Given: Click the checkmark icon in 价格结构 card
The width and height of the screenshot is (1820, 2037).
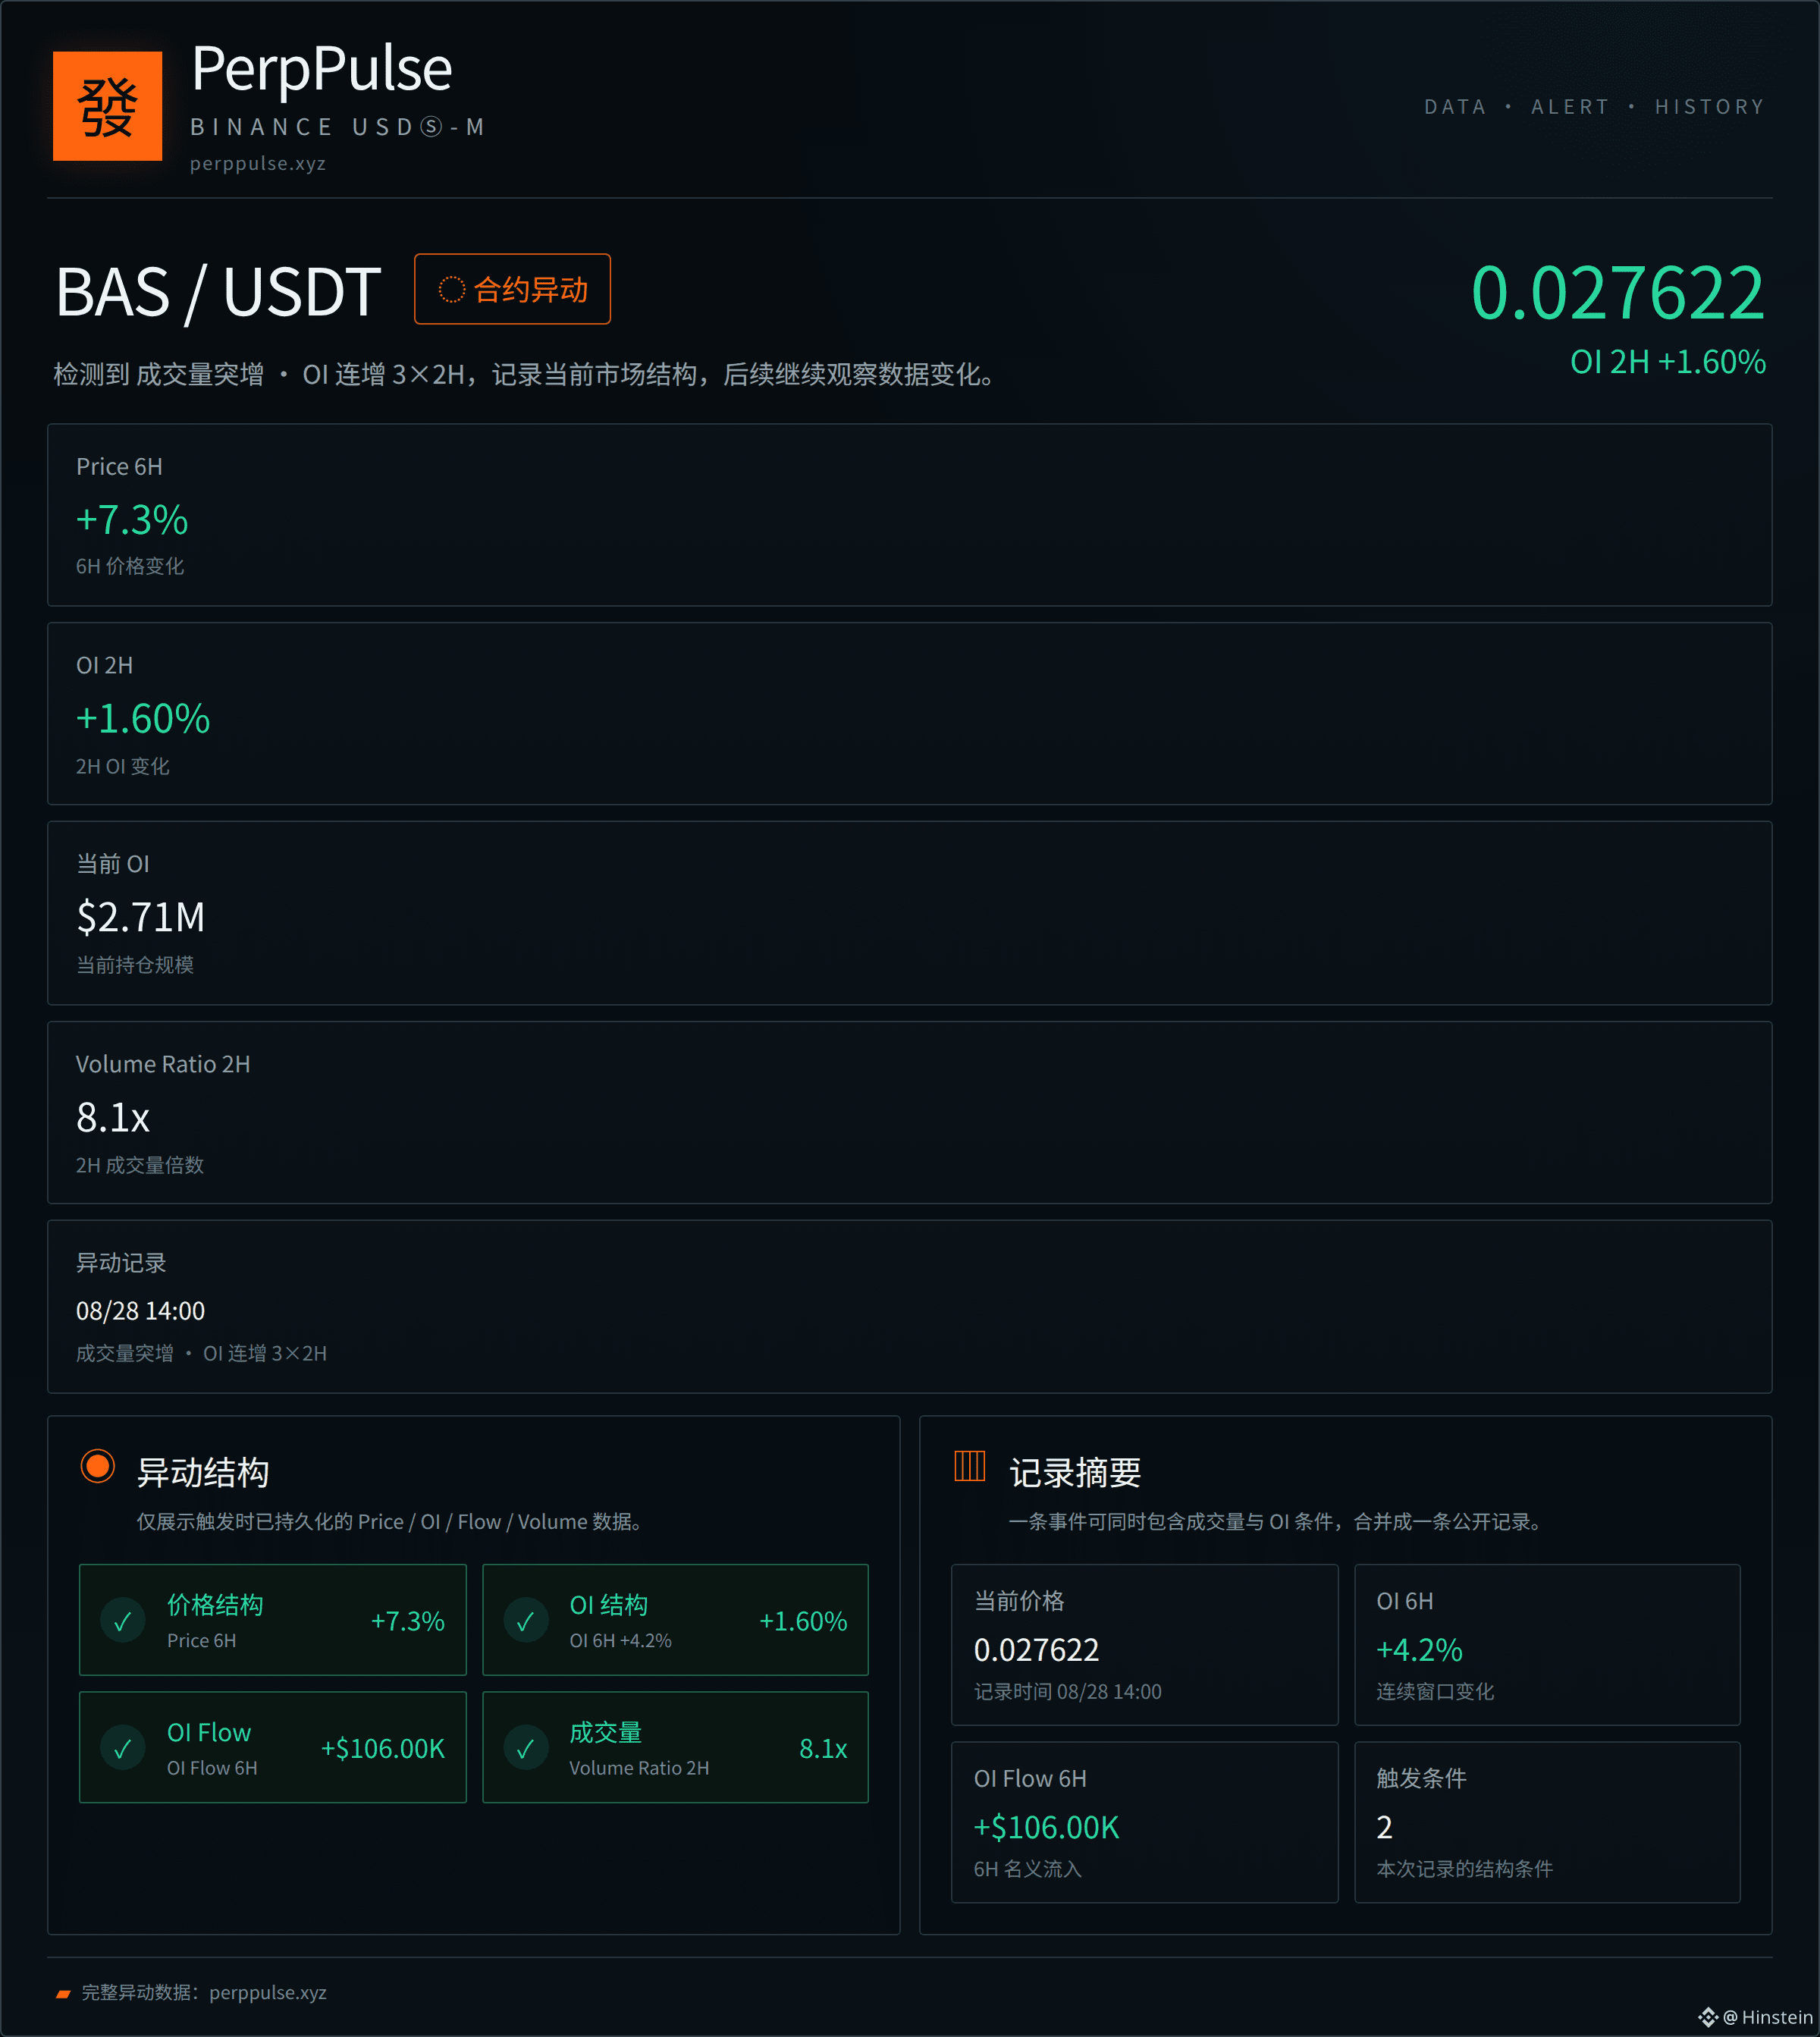Looking at the screenshot, I should [x=123, y=1621].
